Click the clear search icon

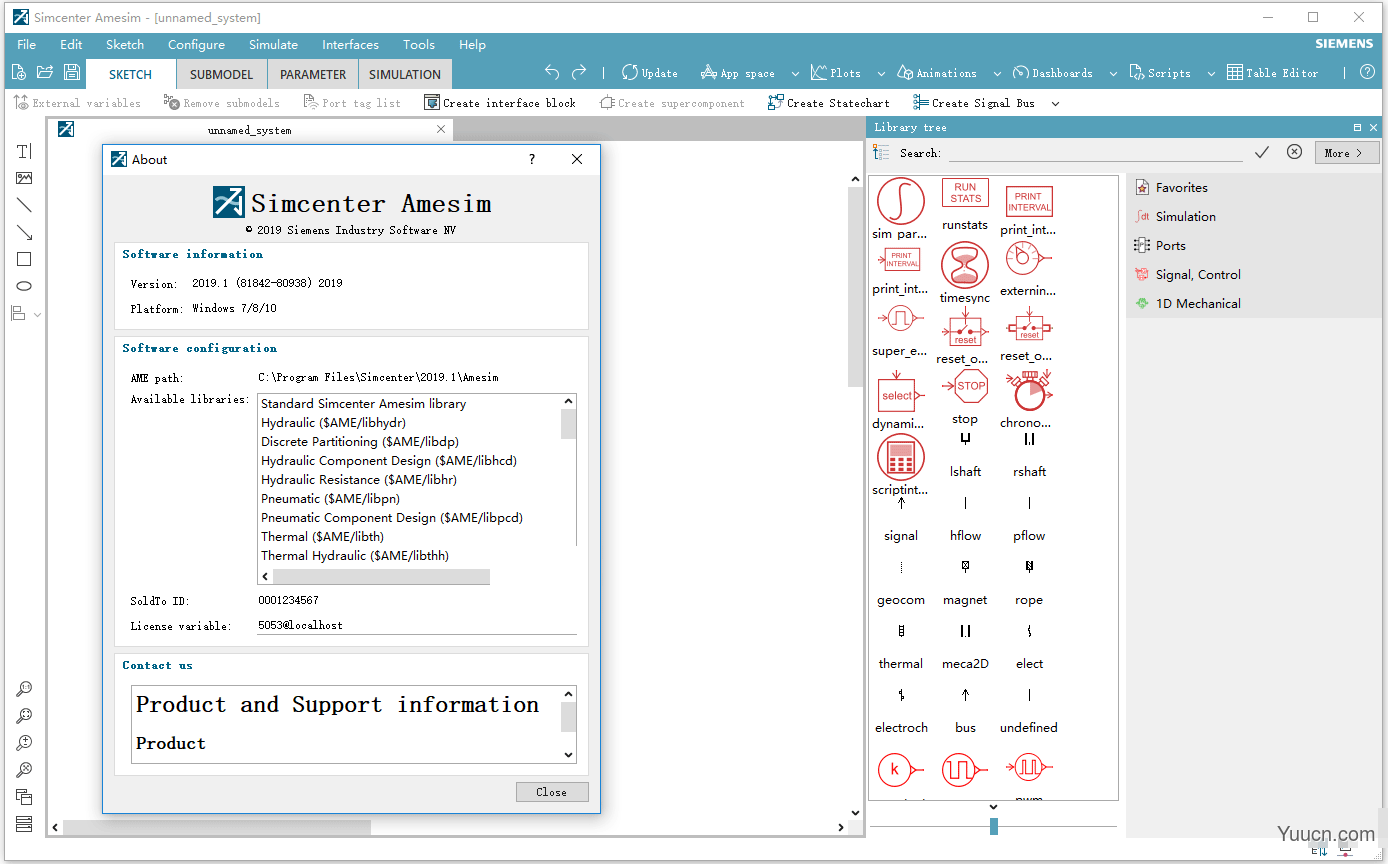[x=1294, y=152]
